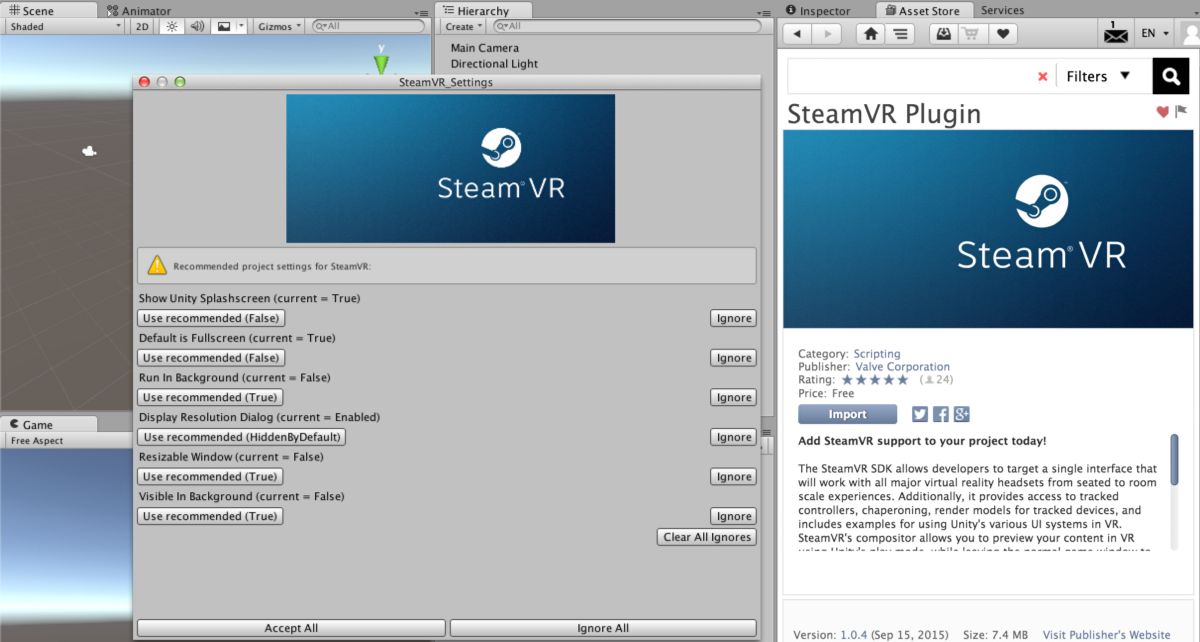
Task: Select the Asset Store tab
Action: tap(922, 10)
